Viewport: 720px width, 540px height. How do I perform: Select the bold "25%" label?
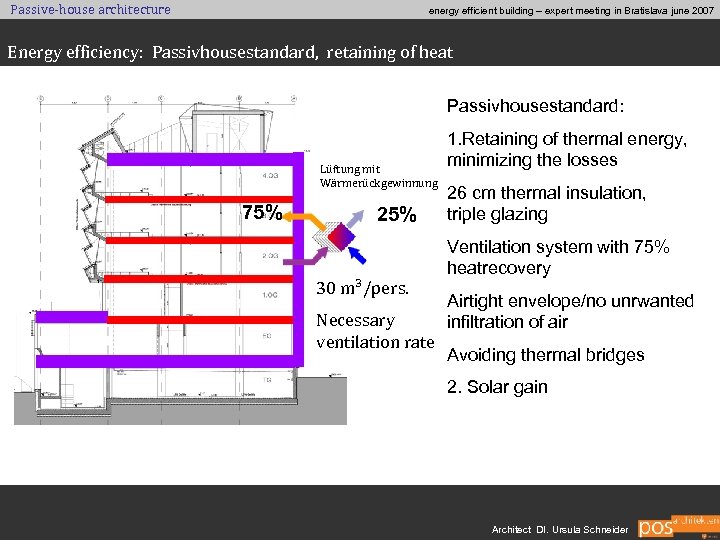click(x=397, y=214)
